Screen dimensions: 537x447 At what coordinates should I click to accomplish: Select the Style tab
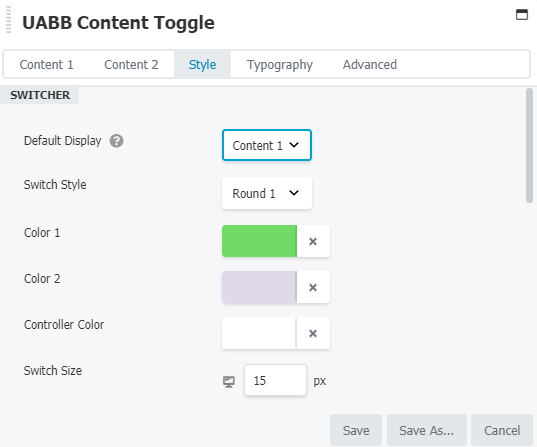(x=202, y=64)
